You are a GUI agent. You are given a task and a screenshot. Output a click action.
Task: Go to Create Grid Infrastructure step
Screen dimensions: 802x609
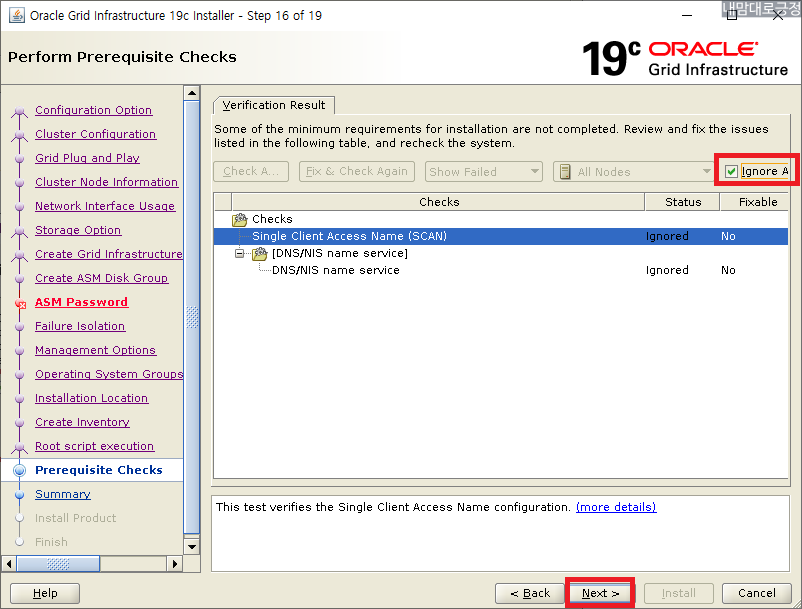click(108, 254)
